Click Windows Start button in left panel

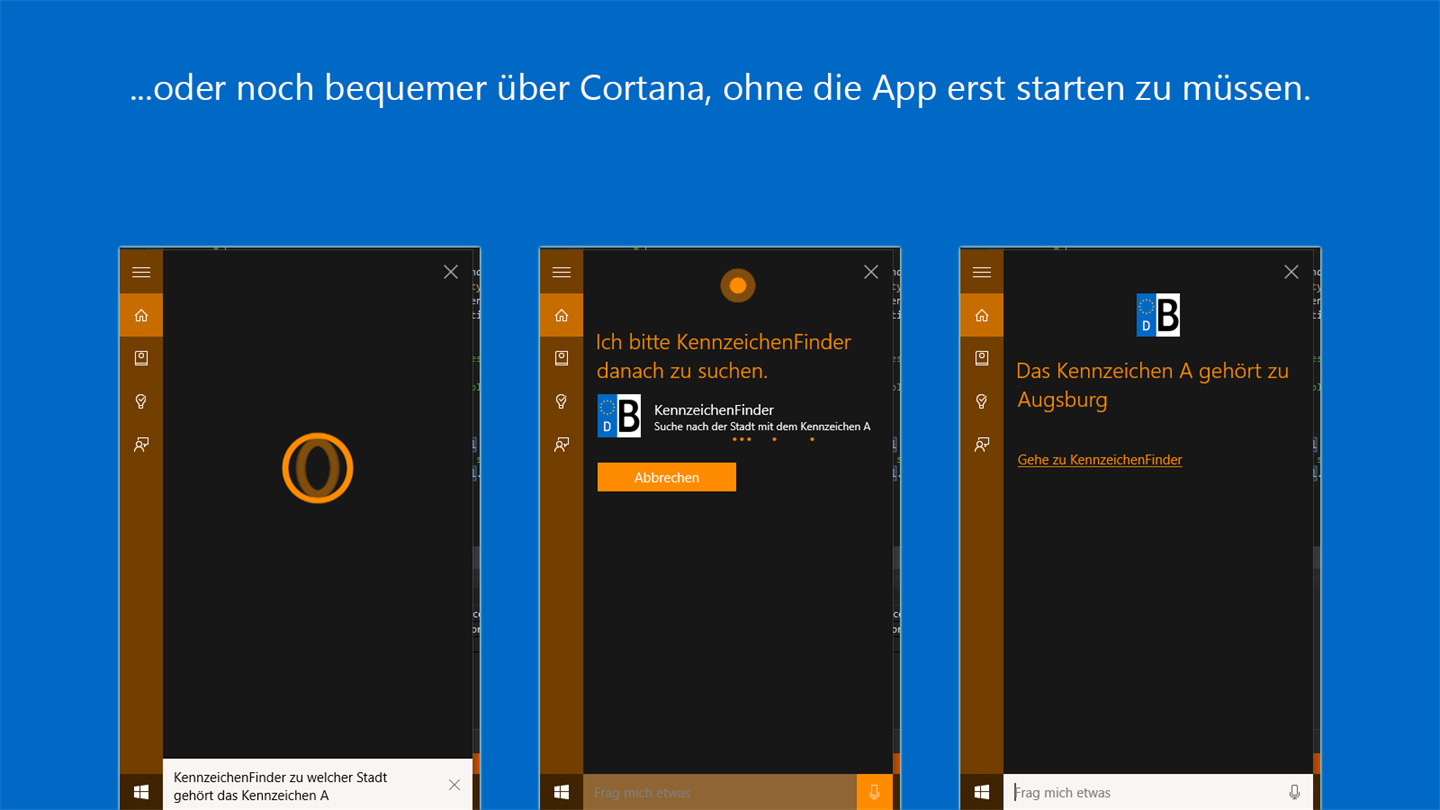point(141,792)
